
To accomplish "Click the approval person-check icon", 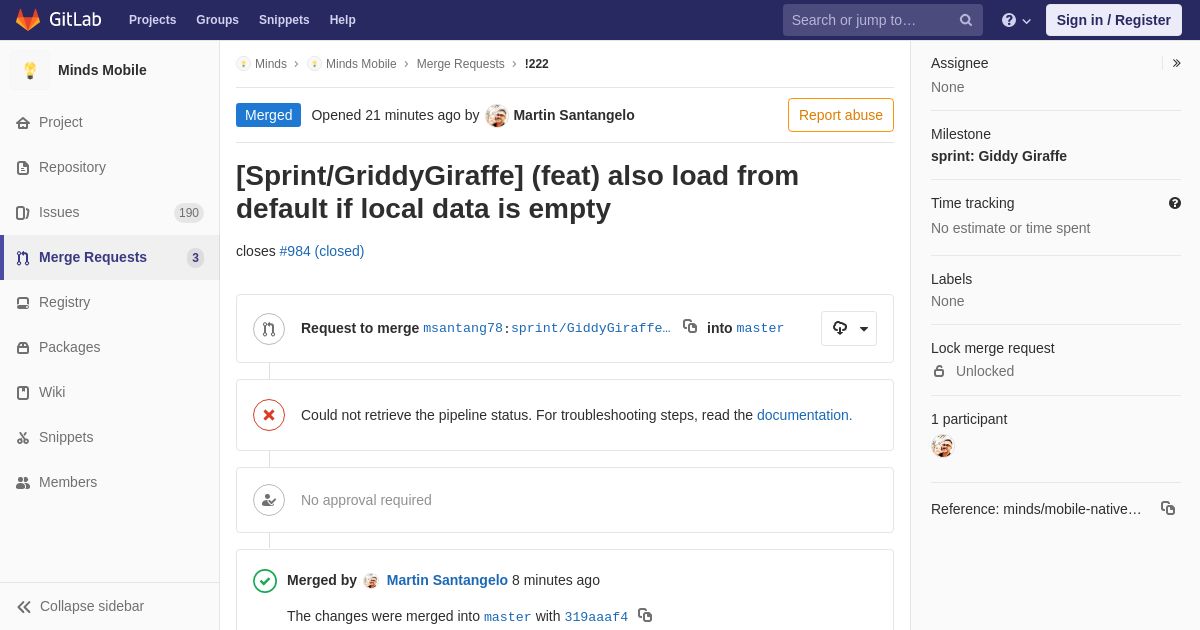I will 269,500.
